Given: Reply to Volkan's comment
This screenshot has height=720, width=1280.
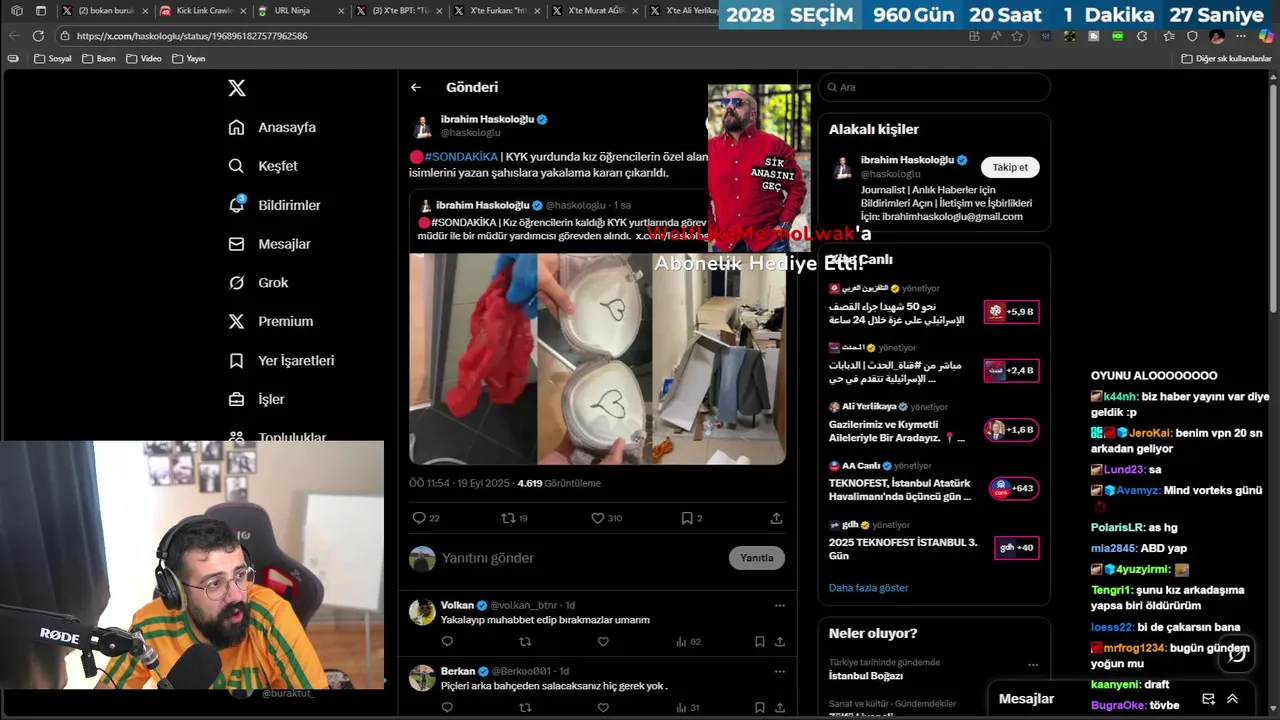Looking at the screenshot, I should pyautogui.click(x=447, y=642).
